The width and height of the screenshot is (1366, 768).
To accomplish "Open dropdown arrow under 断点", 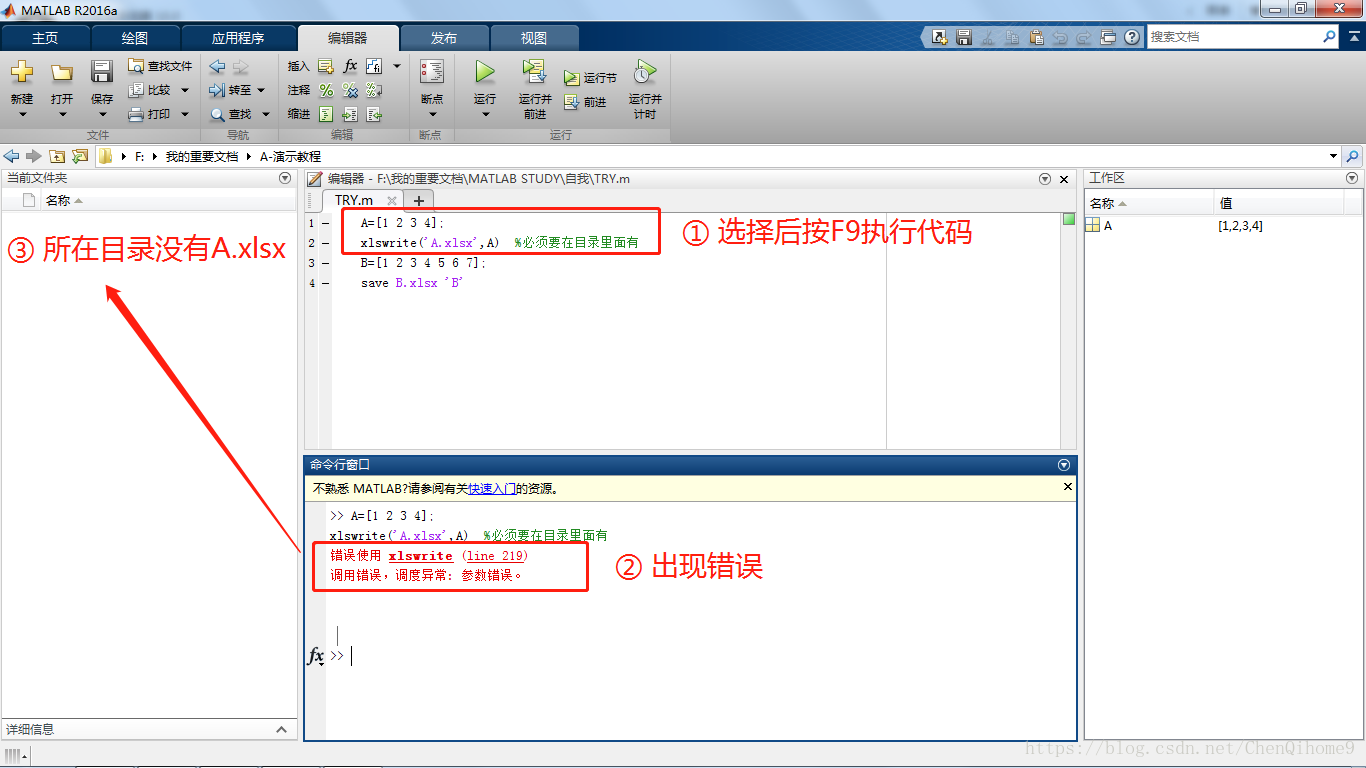I will tap(432, 115).
